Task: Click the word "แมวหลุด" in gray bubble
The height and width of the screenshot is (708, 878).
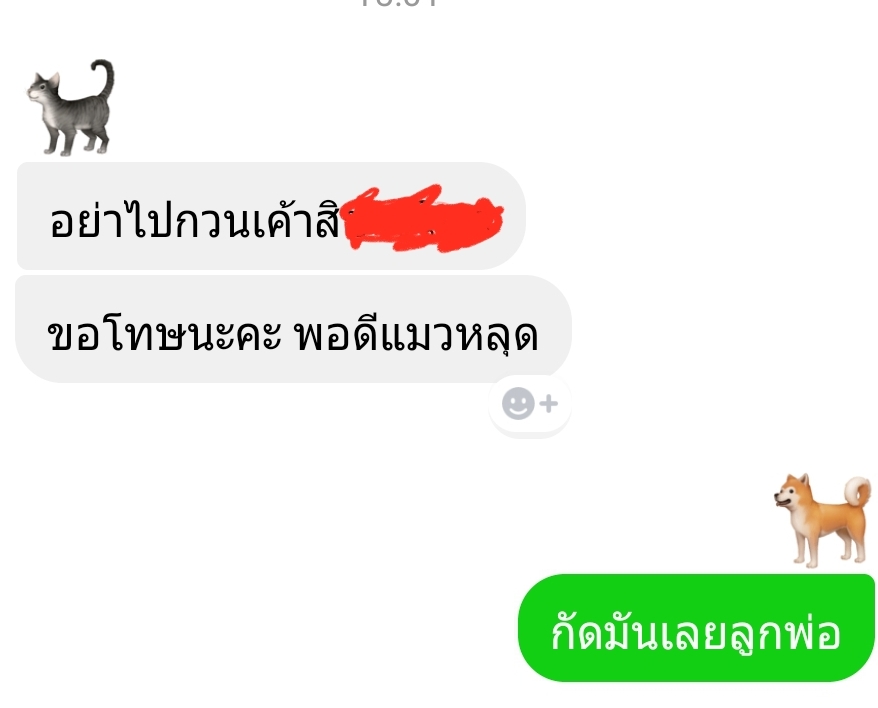Action: pyautogui.click(x=459, y=336)
